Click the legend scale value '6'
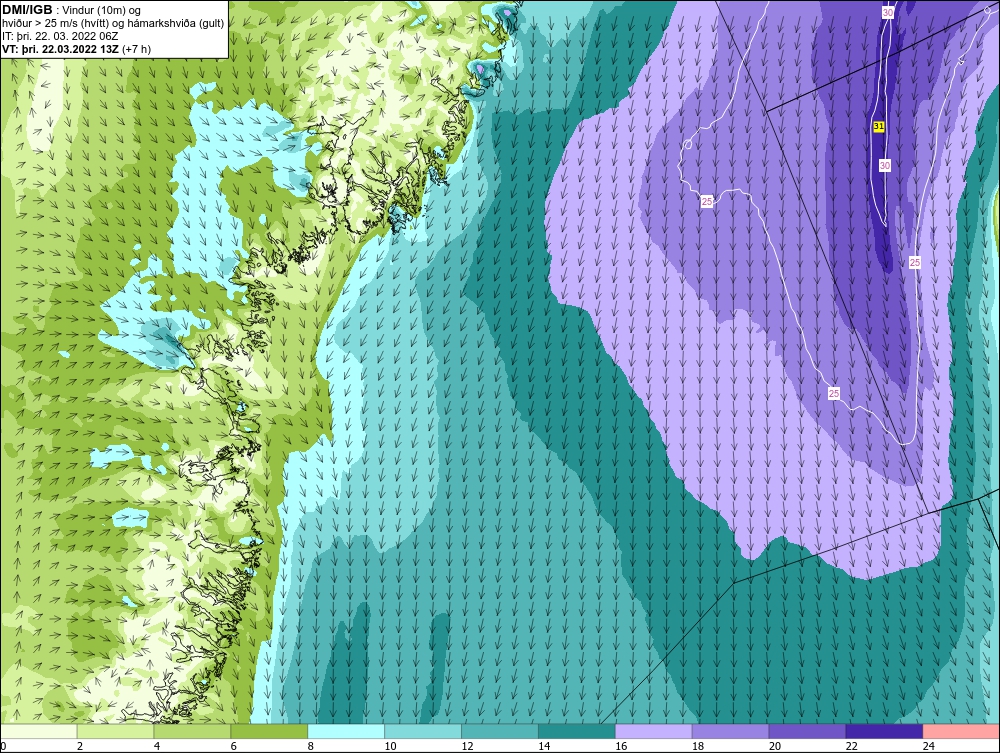Image resolution: width=1000 pixels, height=753 pixels. [233, 746]
